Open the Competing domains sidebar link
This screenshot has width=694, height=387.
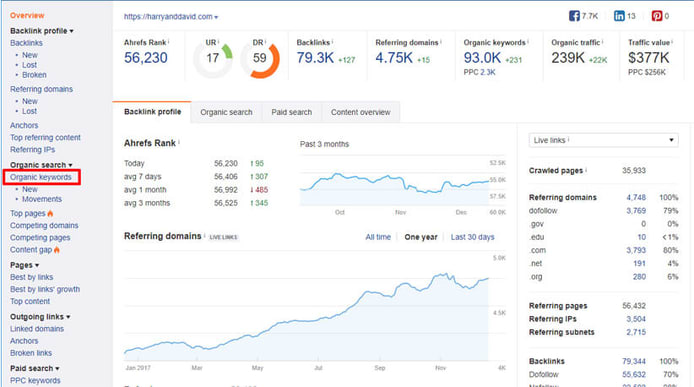point(44,225)
